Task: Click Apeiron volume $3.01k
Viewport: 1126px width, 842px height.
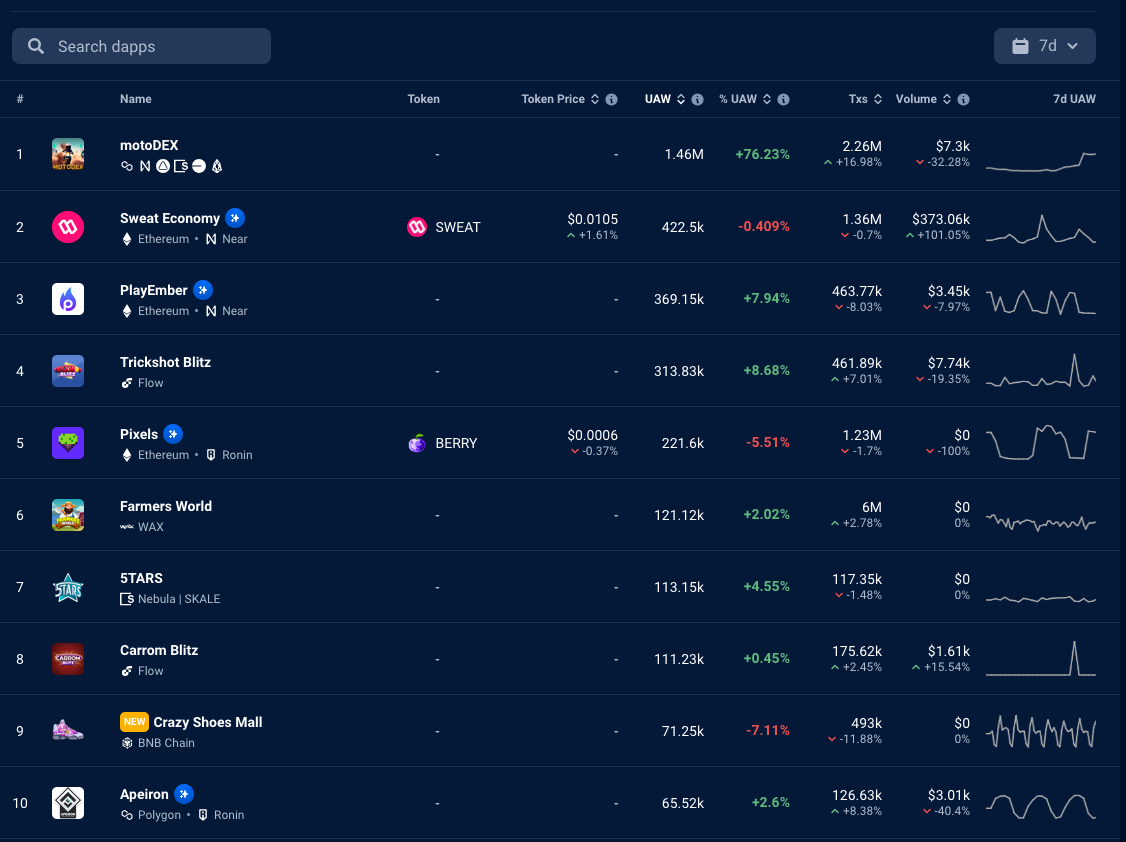Action: click(x=949, y=795)
